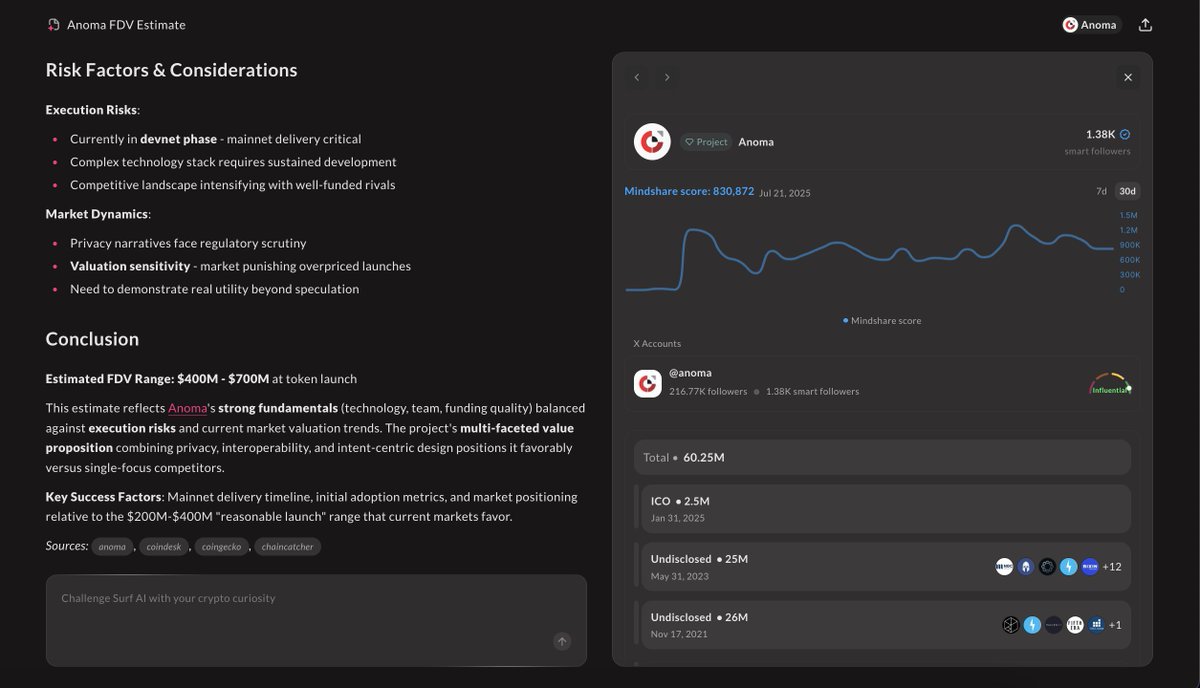The height and width of the screenshot is (688, 1200).
Task: Click the verified badge next to 1.38K
Action: click(1125, 134)
